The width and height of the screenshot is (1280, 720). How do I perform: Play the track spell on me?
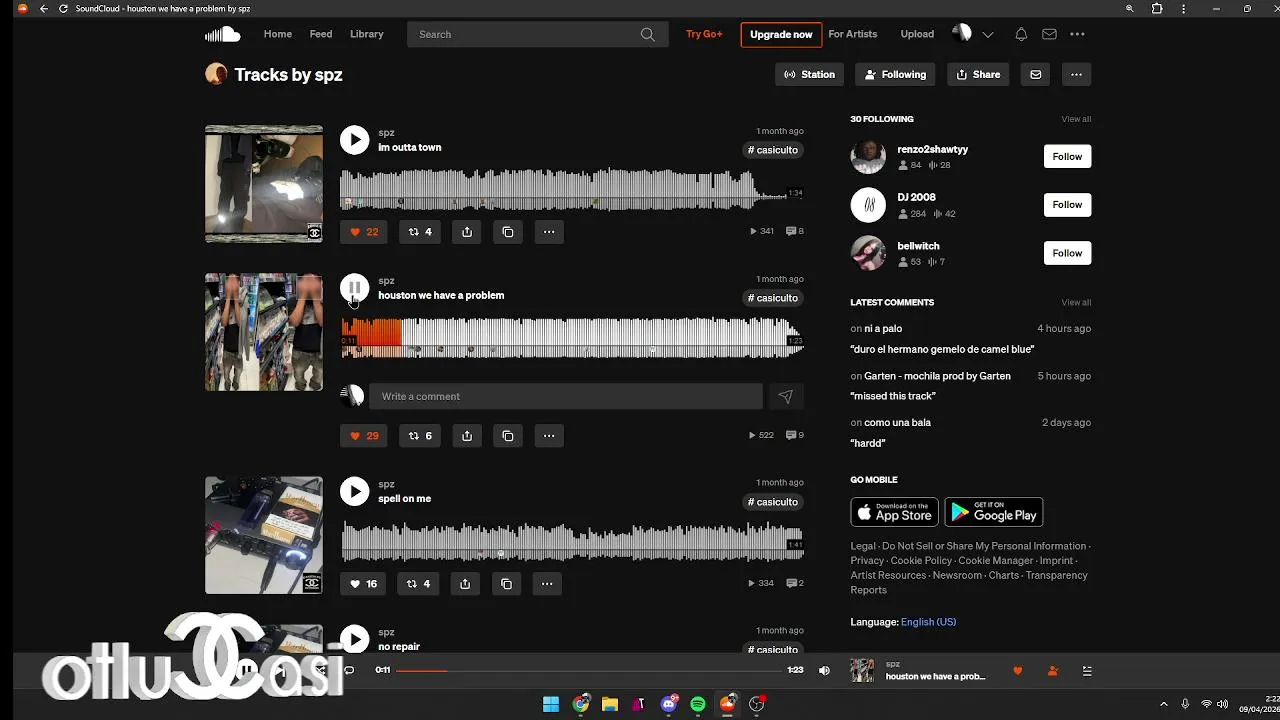354,491
